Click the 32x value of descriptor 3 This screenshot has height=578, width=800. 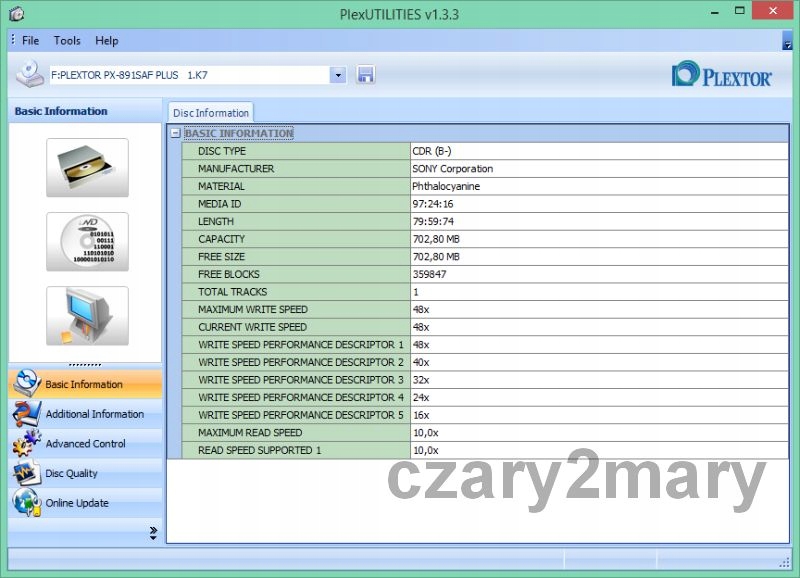point(421,380)
